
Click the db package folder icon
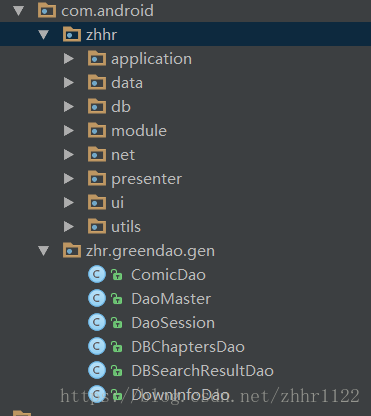(x=97, y=106)
